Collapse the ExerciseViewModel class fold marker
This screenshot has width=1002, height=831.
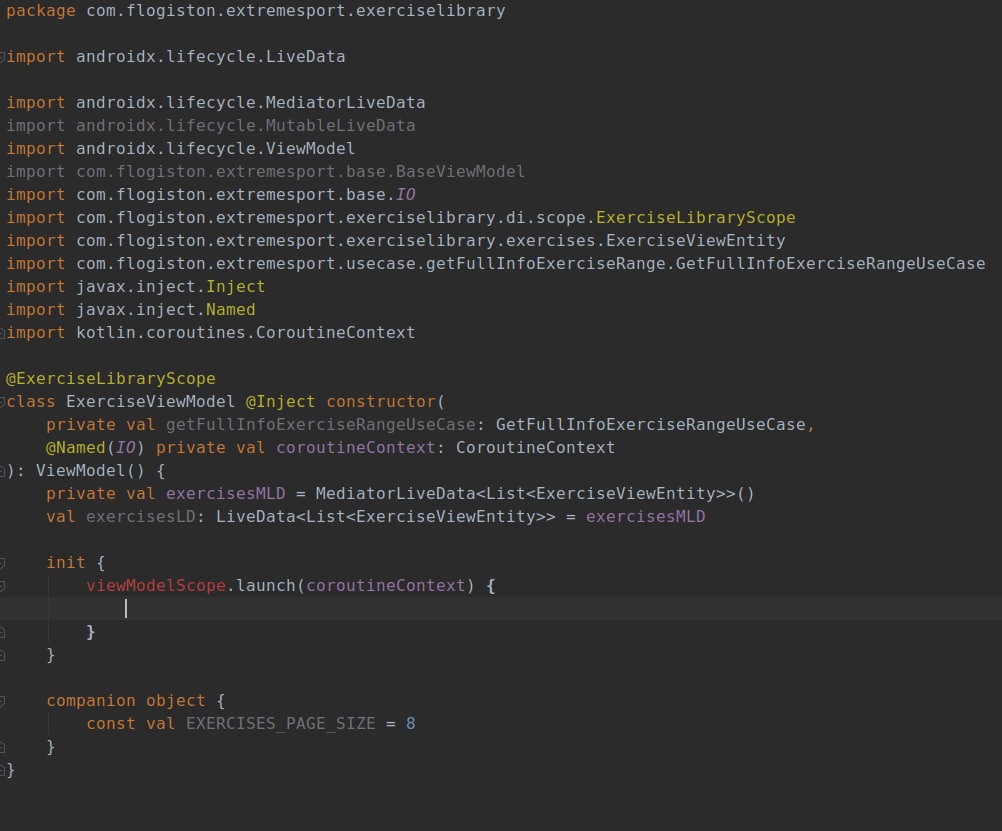click(x=3, y=402)
